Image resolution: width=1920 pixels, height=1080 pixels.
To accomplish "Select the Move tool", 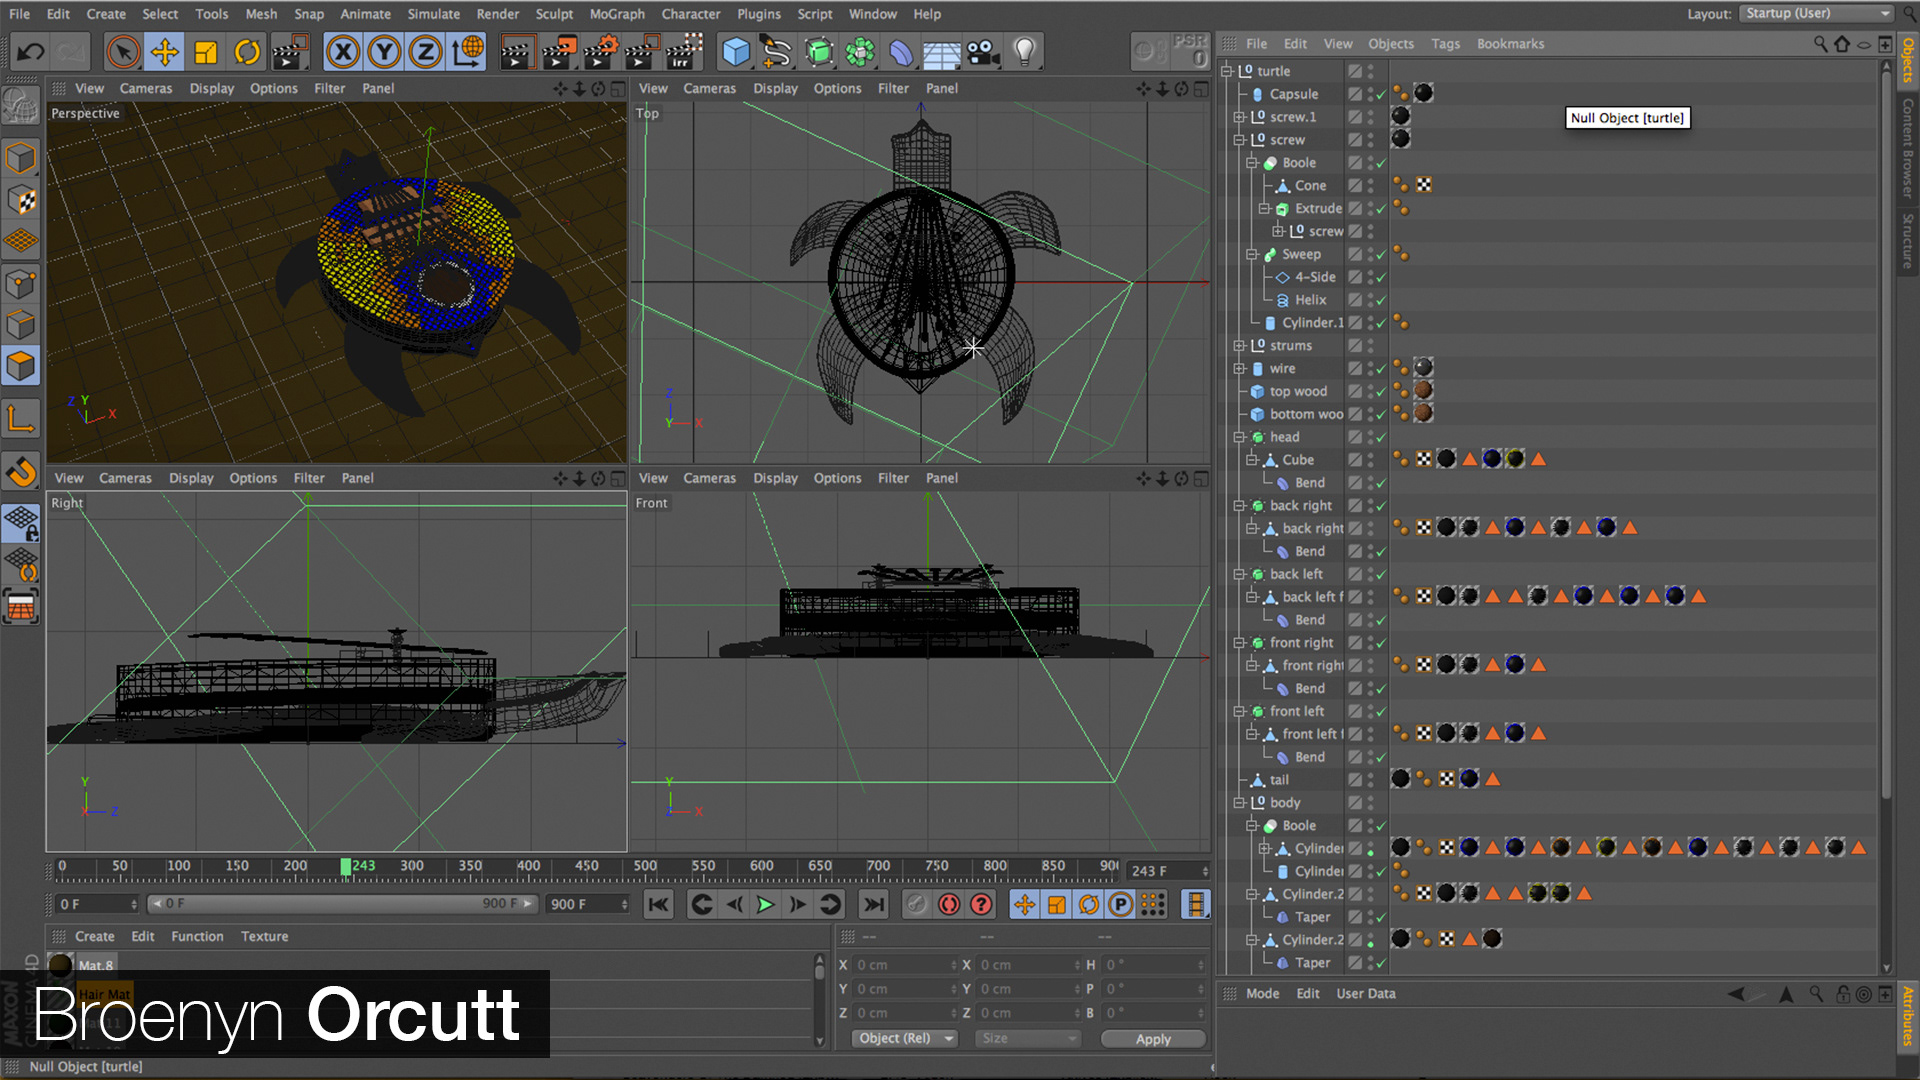I will (164, 51).
